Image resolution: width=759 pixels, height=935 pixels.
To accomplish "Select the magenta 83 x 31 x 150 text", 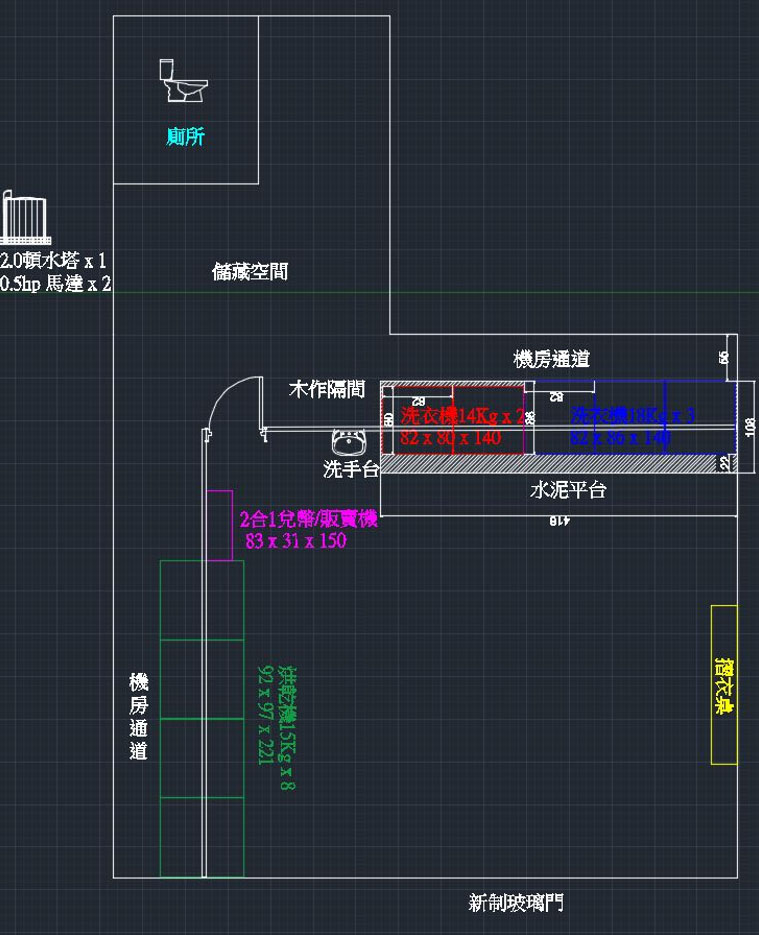I will coord(295,541).
